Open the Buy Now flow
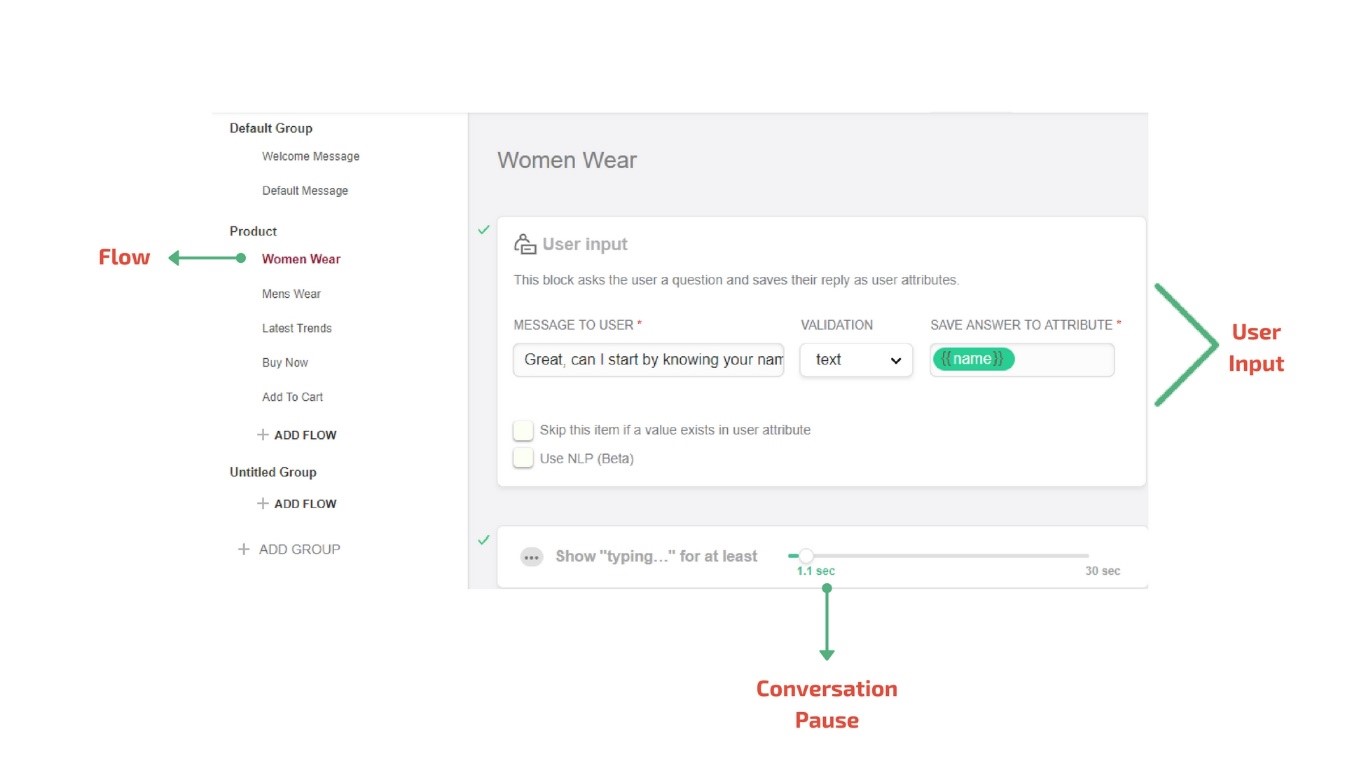This screenshot has width=1345, height=757. (x=285, y=363)
